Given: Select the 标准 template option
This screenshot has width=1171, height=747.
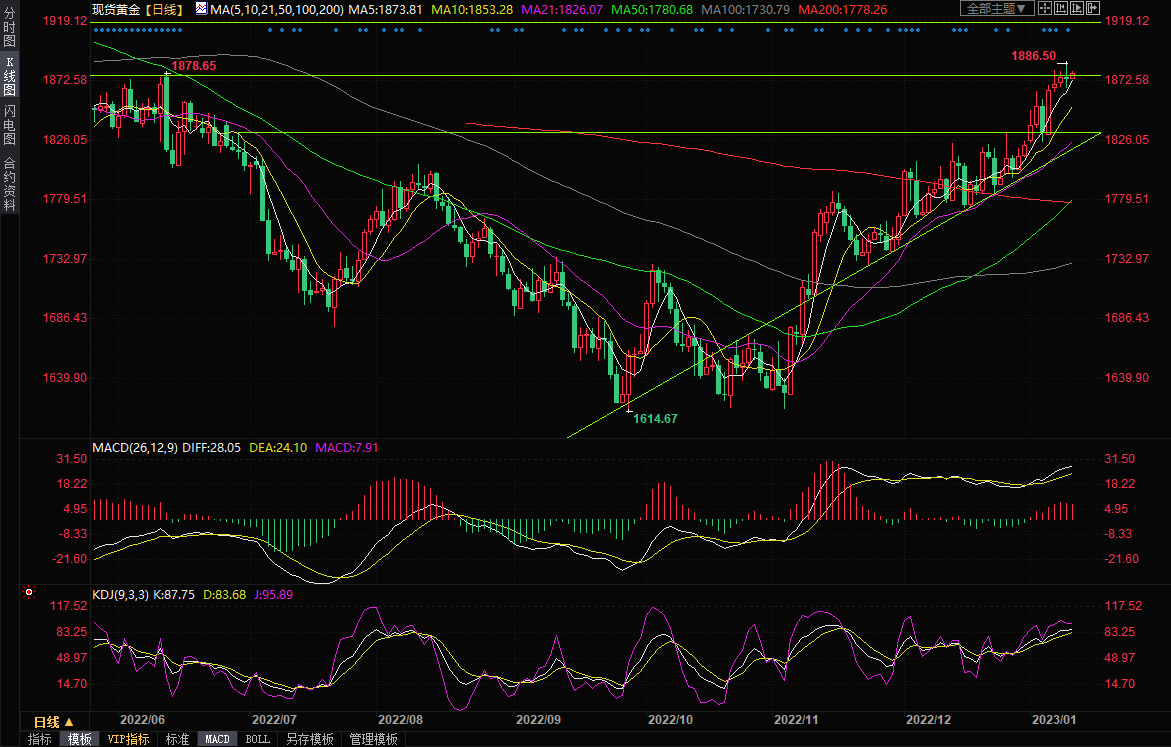Looking at the screenshot, I should coord(177,739).
